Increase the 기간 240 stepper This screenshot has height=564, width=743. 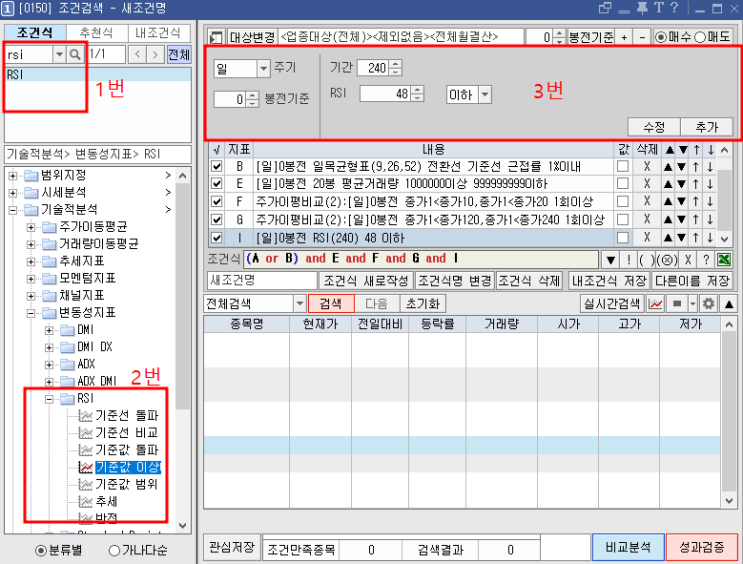[x=396, y=64]
